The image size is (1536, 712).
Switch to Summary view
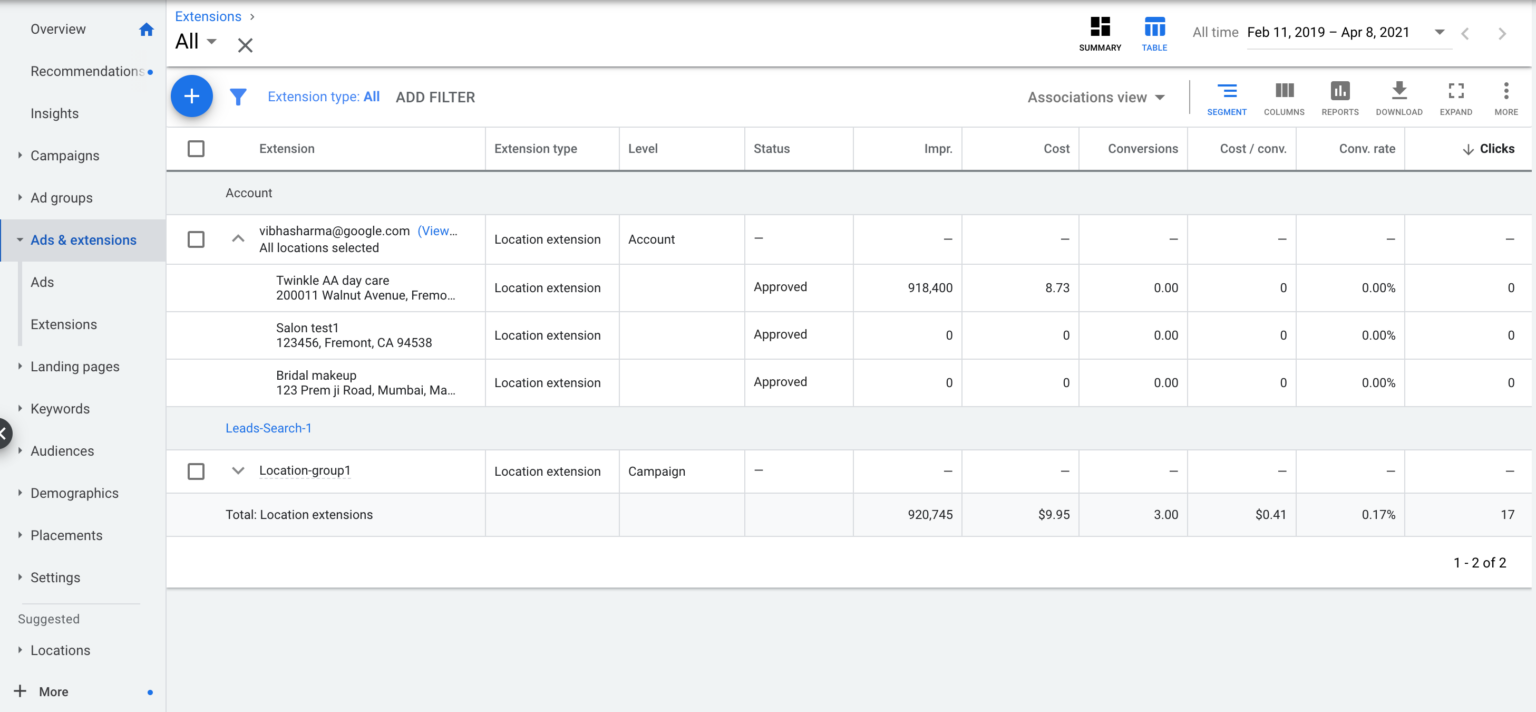point(1100,33)
